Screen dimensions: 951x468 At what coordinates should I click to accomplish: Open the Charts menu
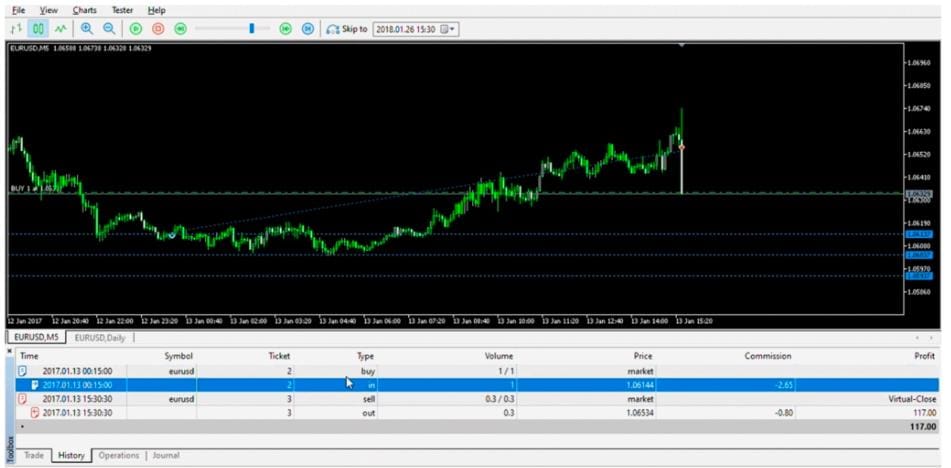pos(85,10)
